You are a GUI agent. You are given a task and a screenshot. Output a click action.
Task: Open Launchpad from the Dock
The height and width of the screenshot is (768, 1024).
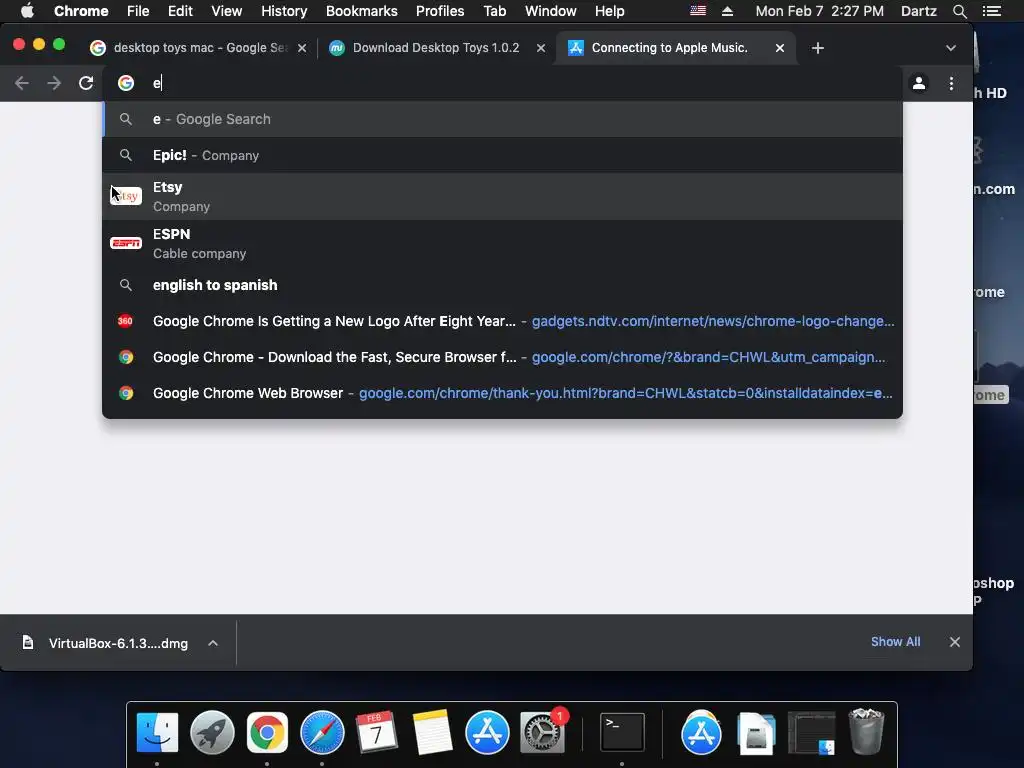(212, 733)
